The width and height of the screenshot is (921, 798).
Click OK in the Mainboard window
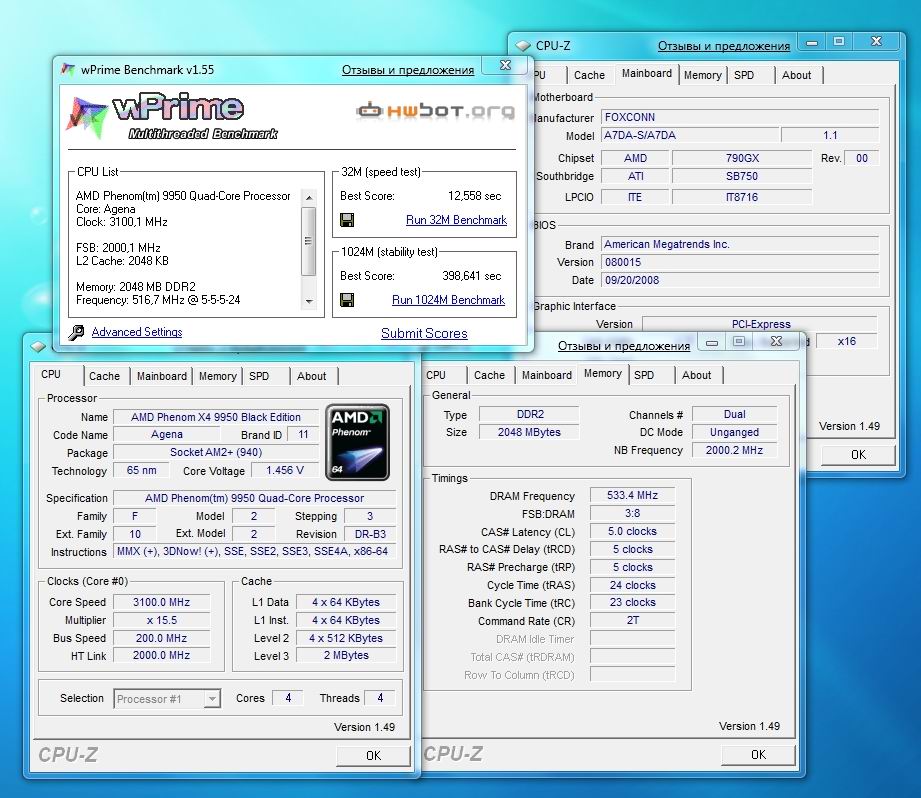click(x=858, y=454)
